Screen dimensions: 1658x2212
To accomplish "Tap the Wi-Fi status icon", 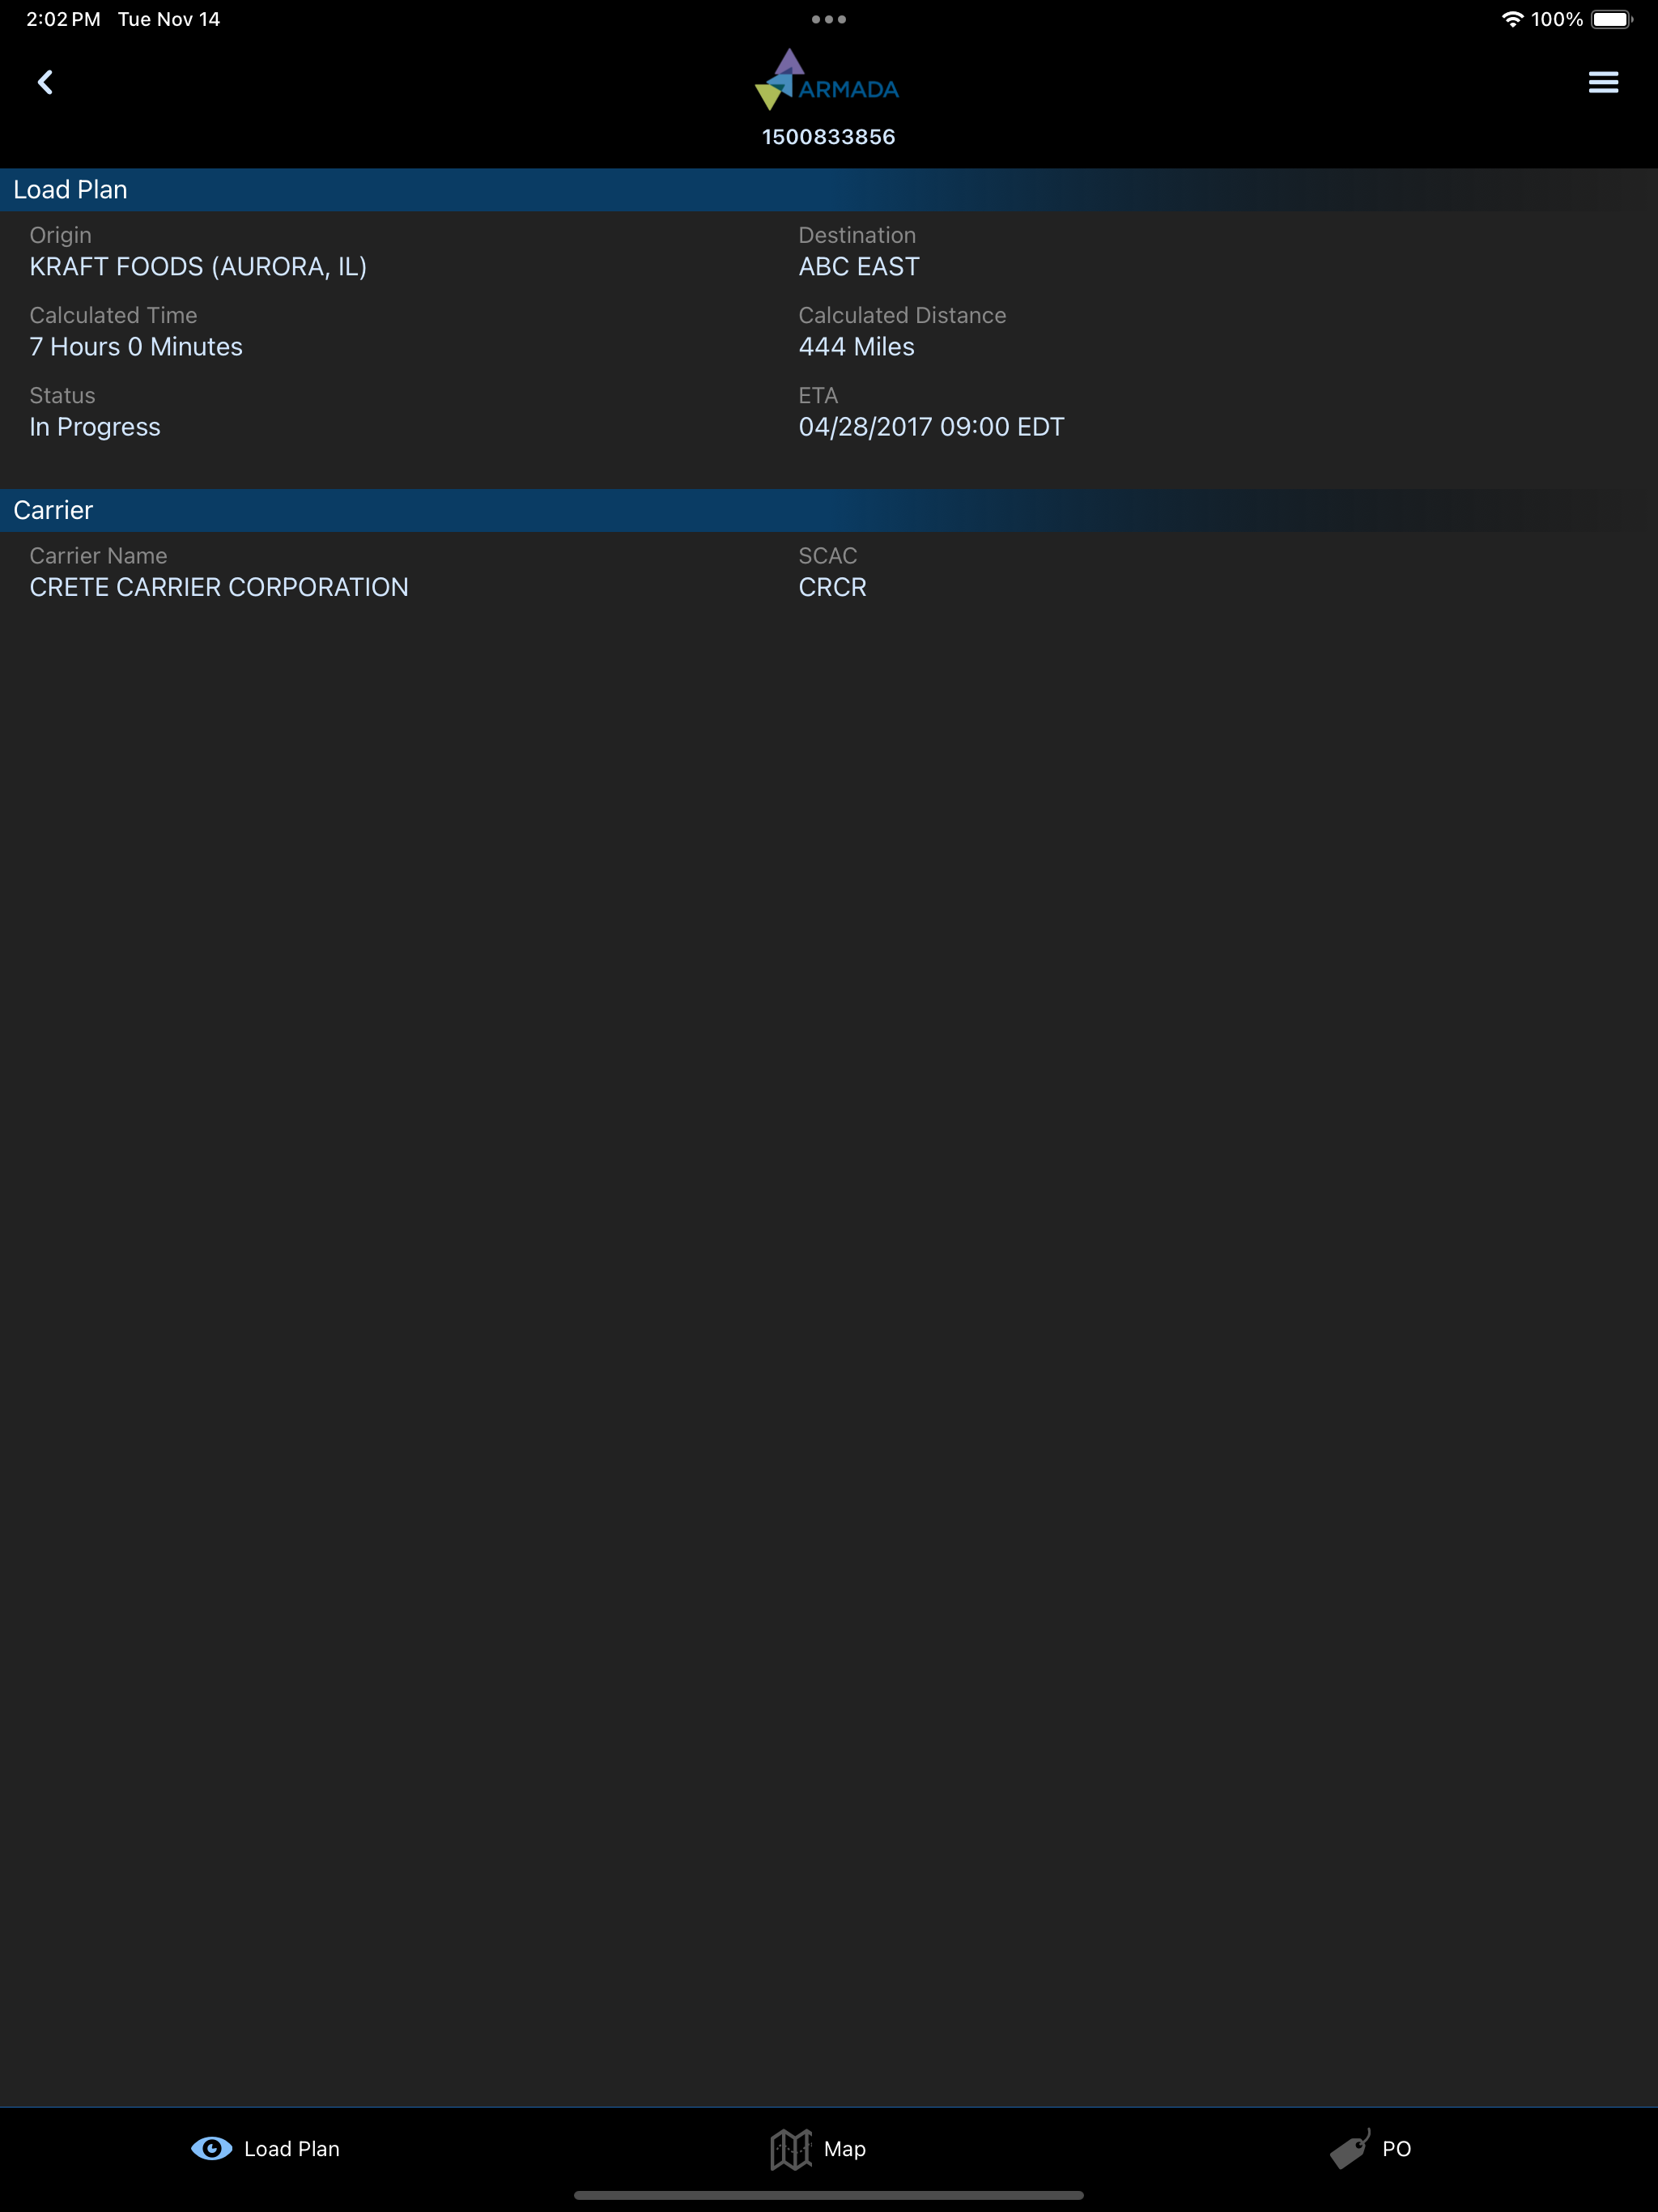I will click(1512, 19).
